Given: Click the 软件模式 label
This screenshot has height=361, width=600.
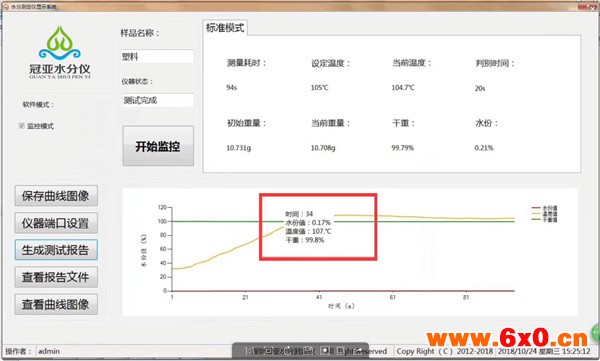Looking at the screenshot, I should pyautogui.click(x=38, y=105).
